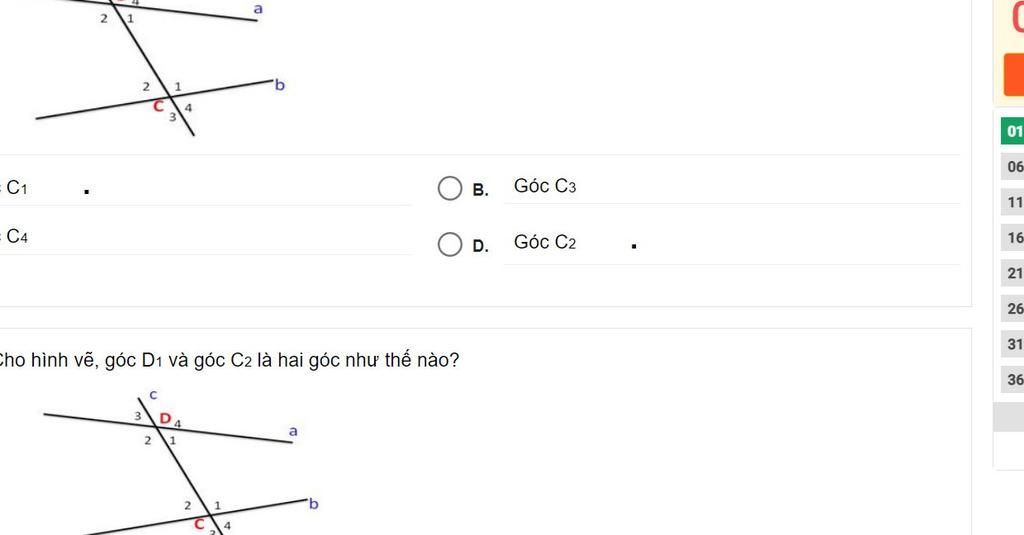Jump to question 11

(x=1014, y=203)
